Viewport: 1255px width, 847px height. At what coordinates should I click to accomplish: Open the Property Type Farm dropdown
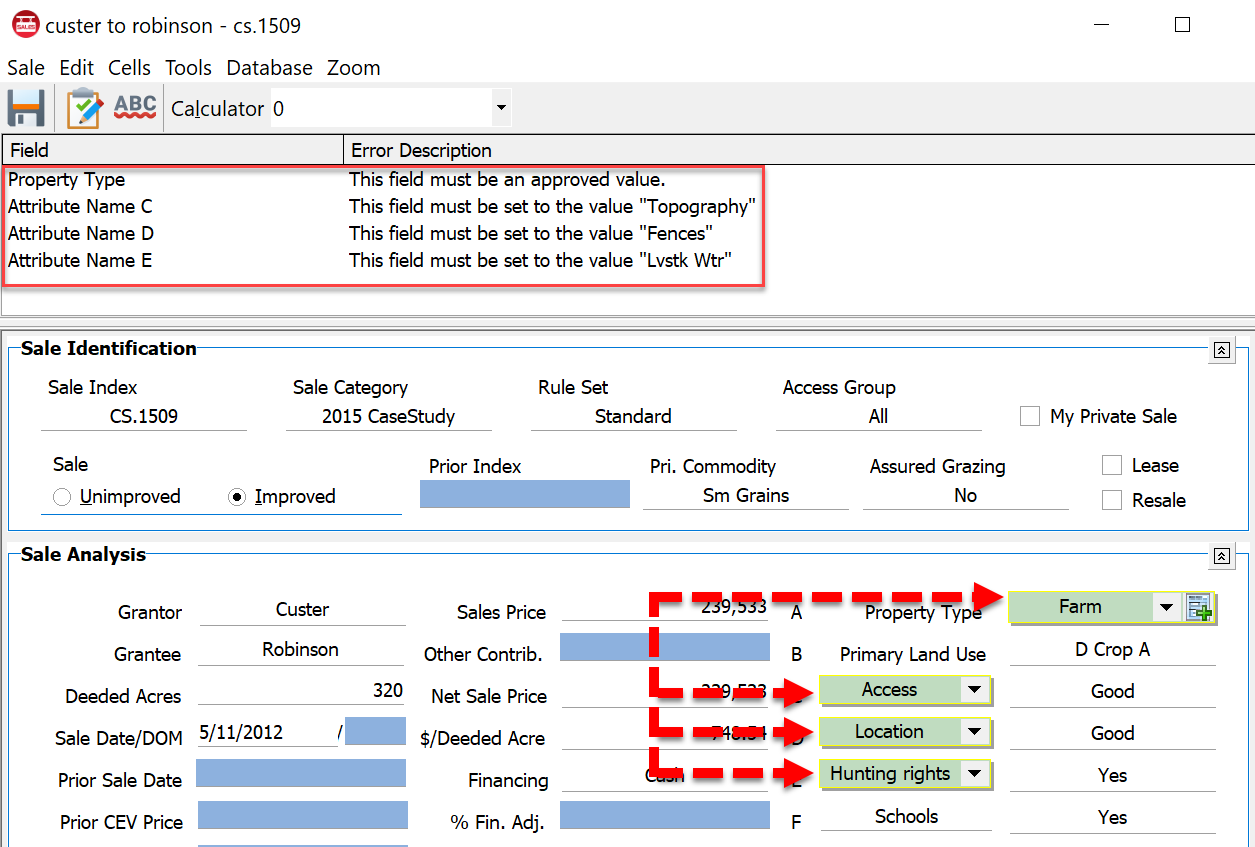[x=1165, y=607]
